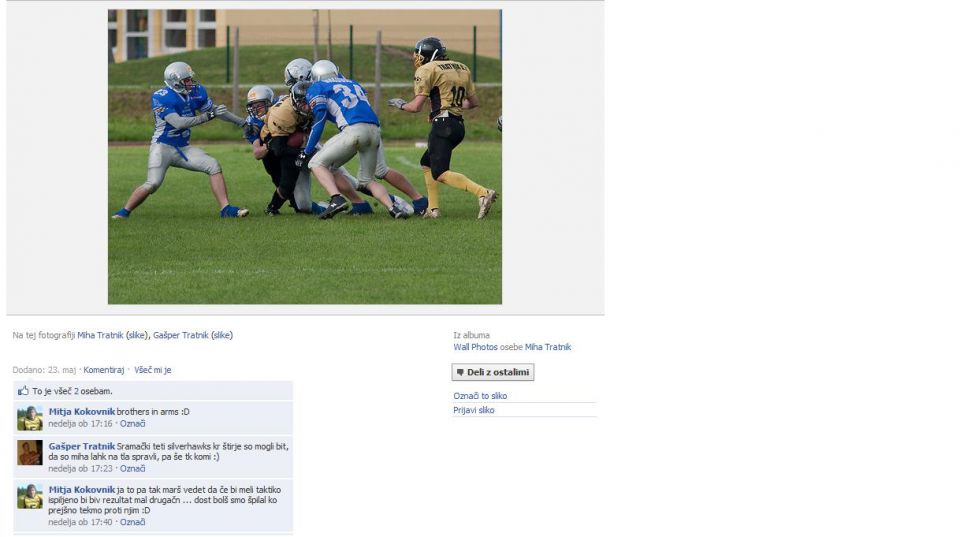Click Mitja Kokovnik's avatar on the 17:40 comment
Viewport: 960px width, 537px height.
30,497
